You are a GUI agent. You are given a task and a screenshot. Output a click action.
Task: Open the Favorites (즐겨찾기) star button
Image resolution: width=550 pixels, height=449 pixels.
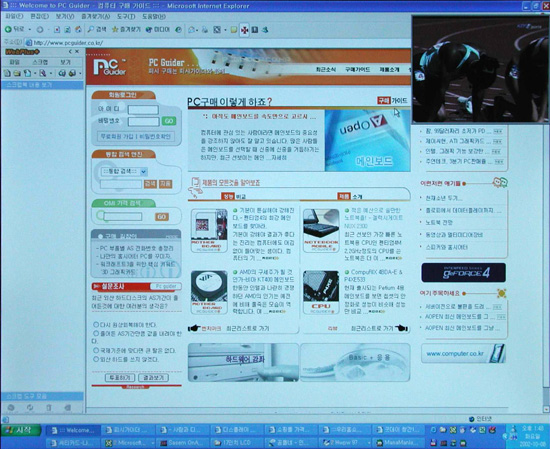pyautogui.click(x=126, y=30)
